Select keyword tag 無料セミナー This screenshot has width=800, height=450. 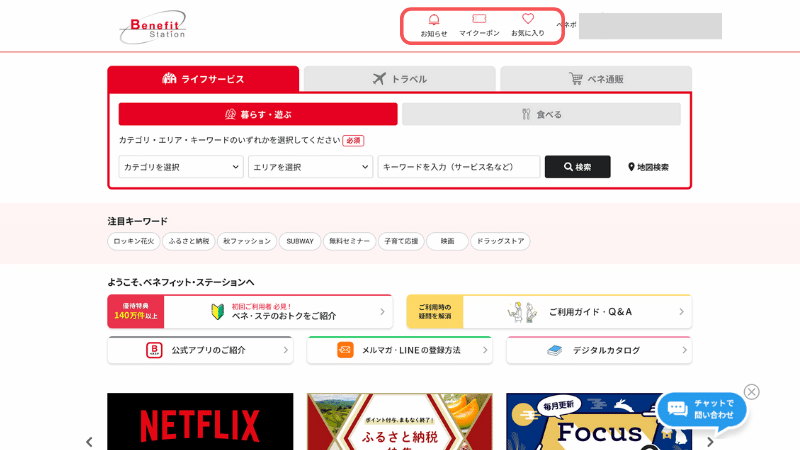pyautogui.click(x=349, y=241)
